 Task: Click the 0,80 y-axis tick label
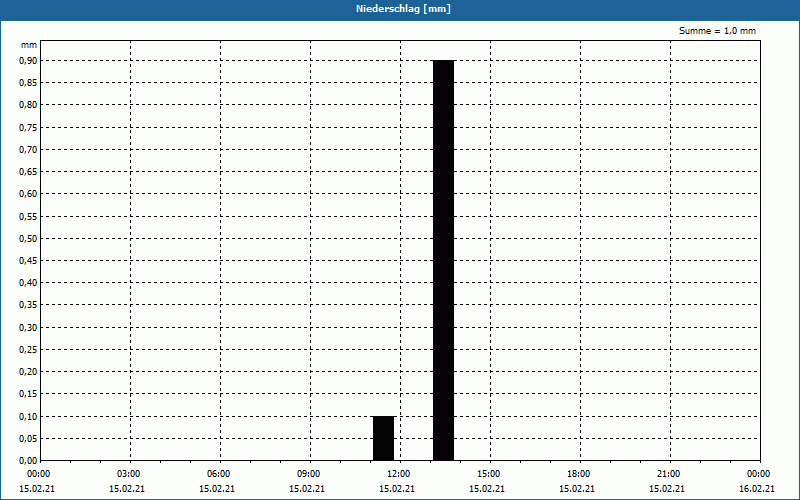click(28, 105)
